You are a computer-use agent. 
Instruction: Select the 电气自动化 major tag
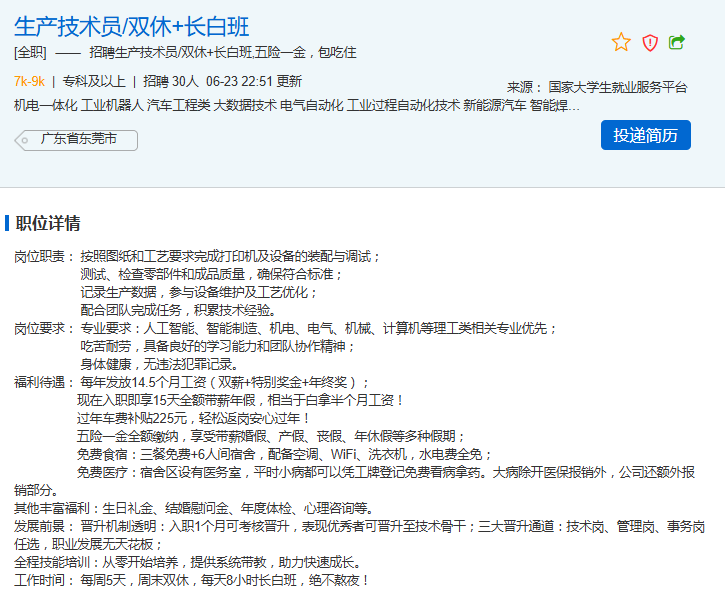click(x=311, y=105)
